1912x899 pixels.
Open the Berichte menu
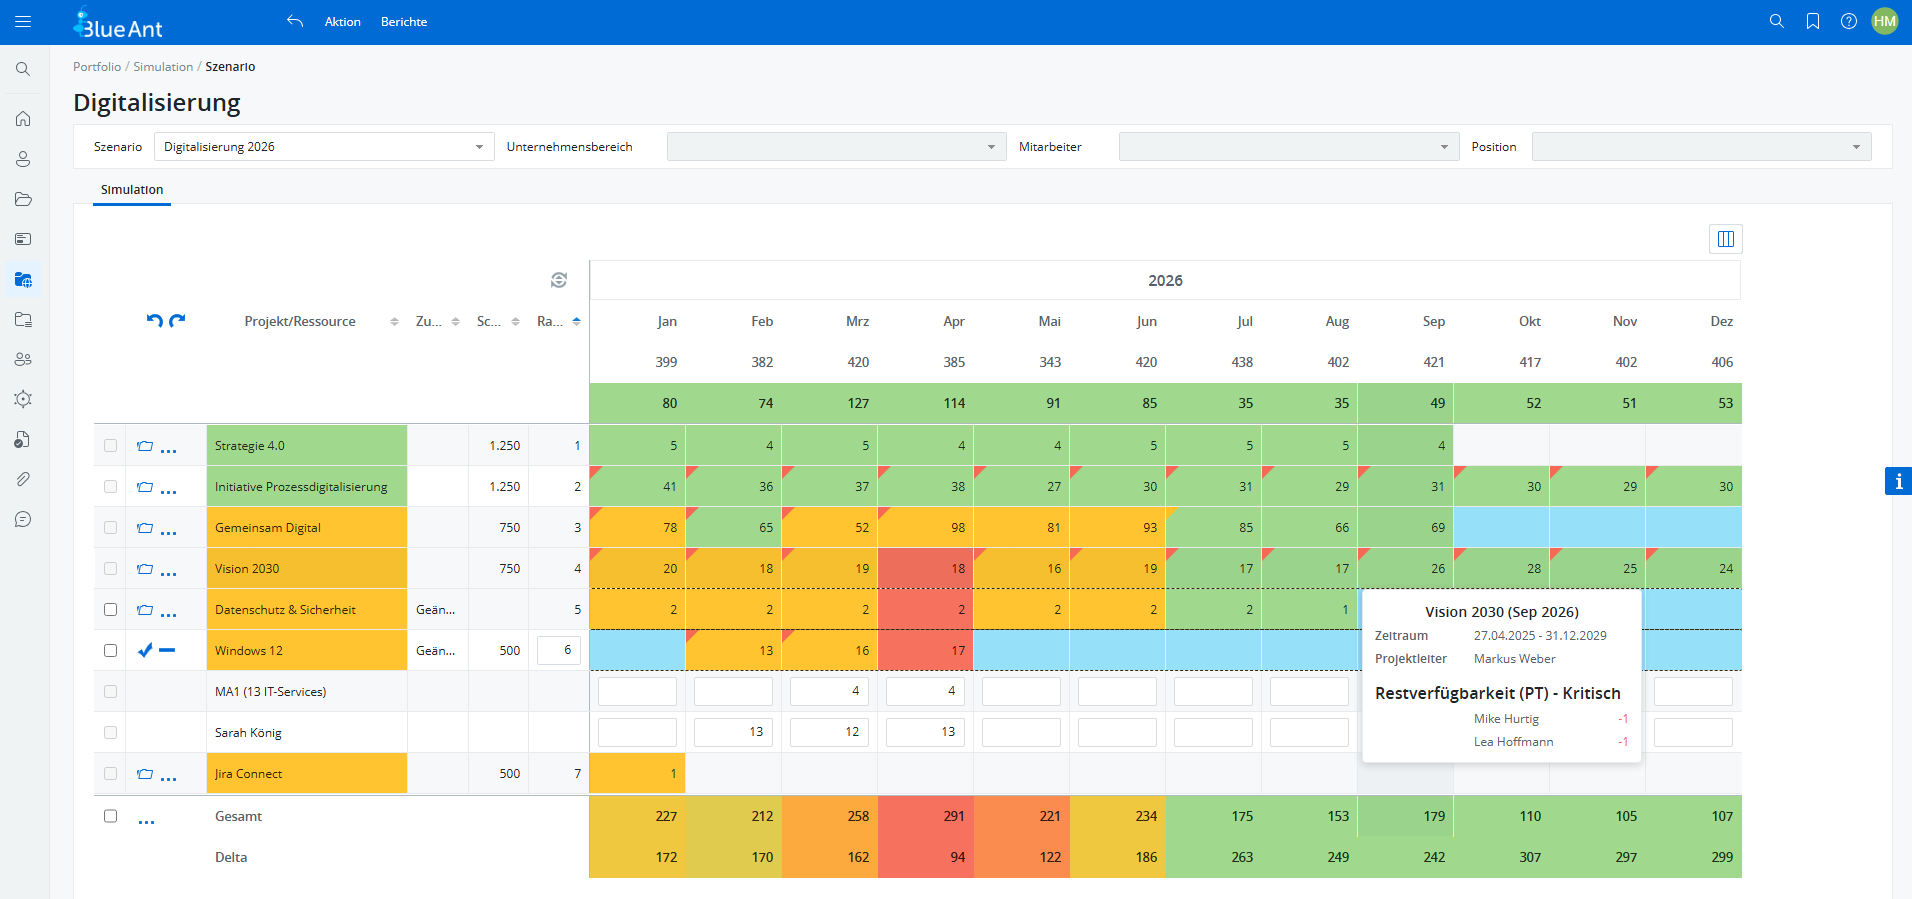coord(404,22)
